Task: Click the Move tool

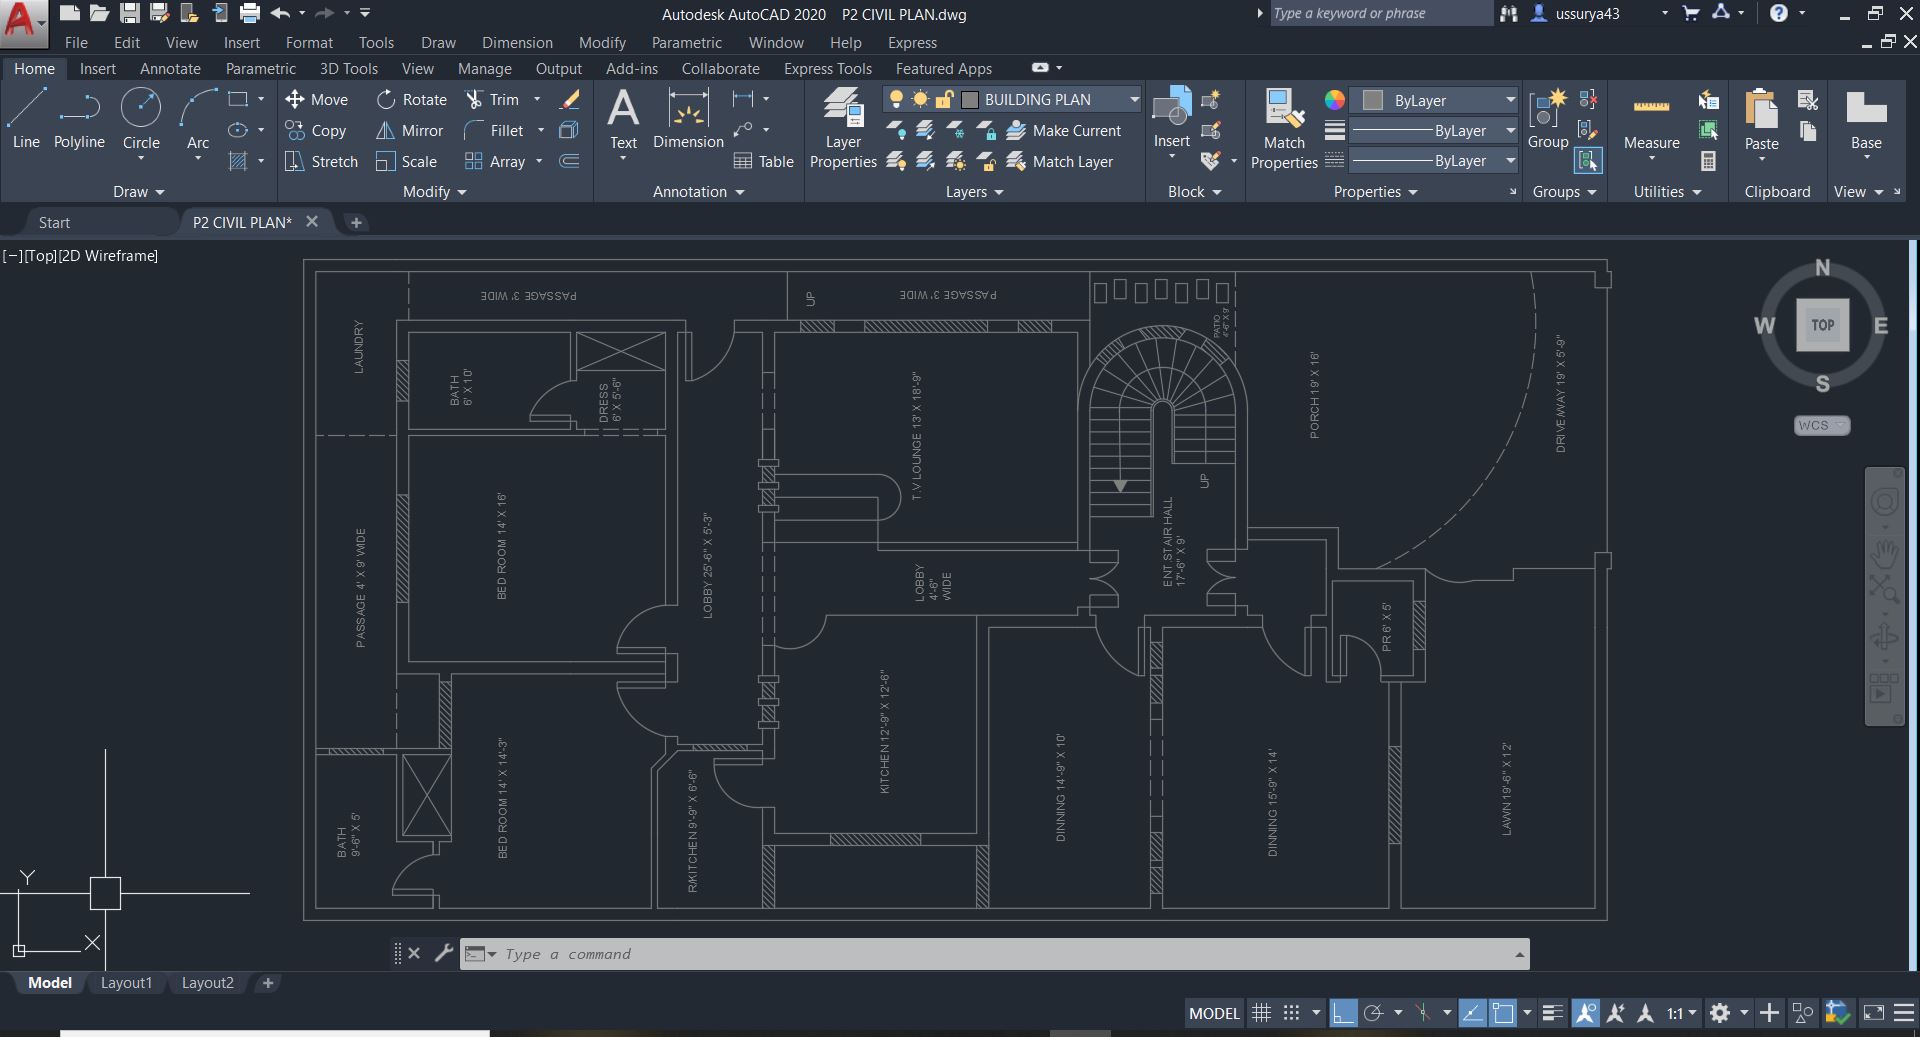Action: coord(316,99)
